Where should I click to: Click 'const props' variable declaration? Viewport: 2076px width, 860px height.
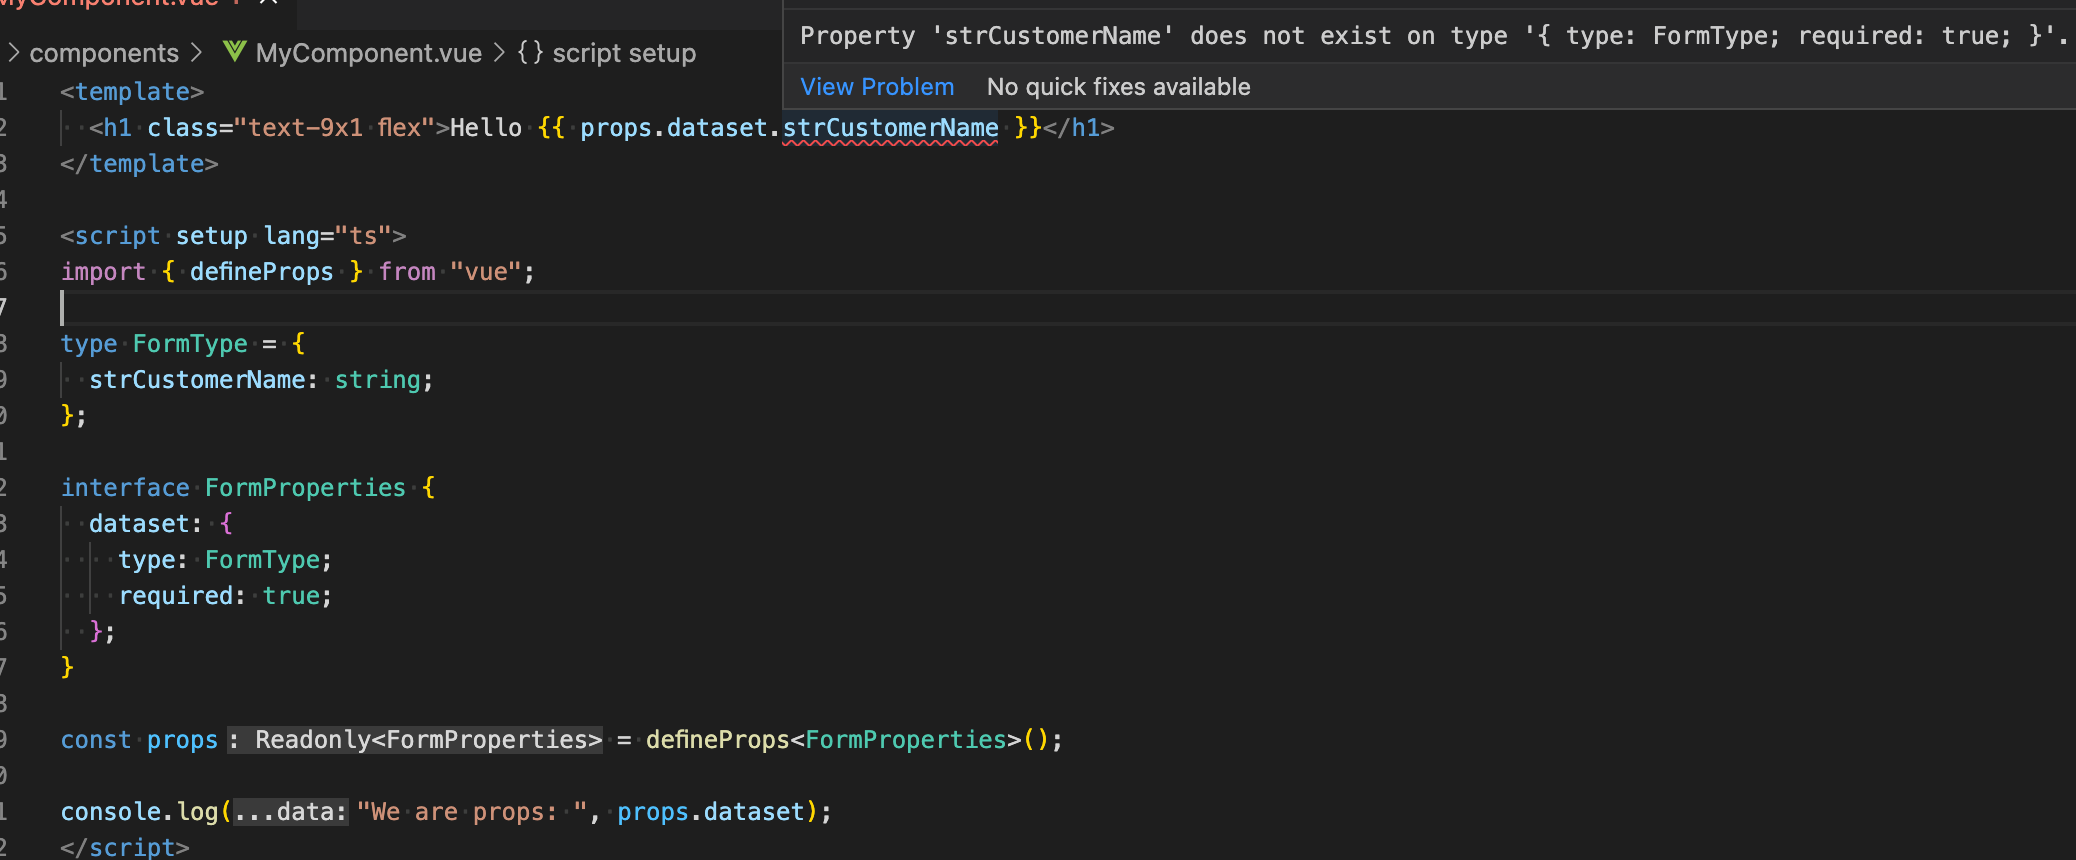(x=139, y=740)
